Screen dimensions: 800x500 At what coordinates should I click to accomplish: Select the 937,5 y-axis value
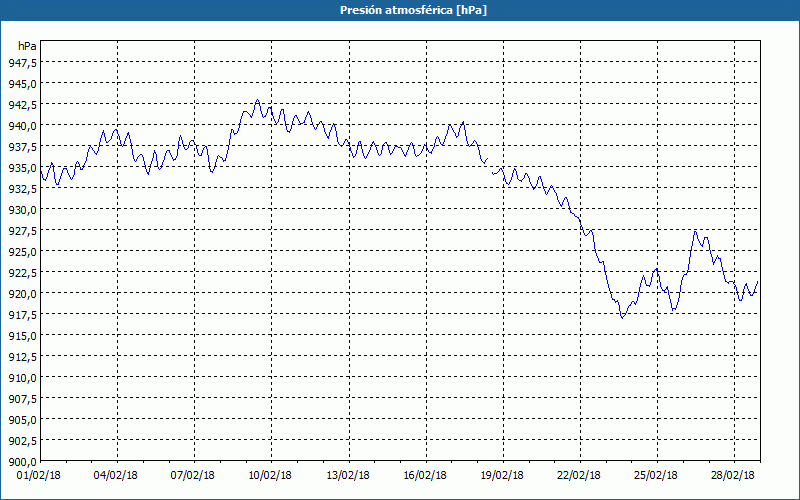tap(22, 146)
